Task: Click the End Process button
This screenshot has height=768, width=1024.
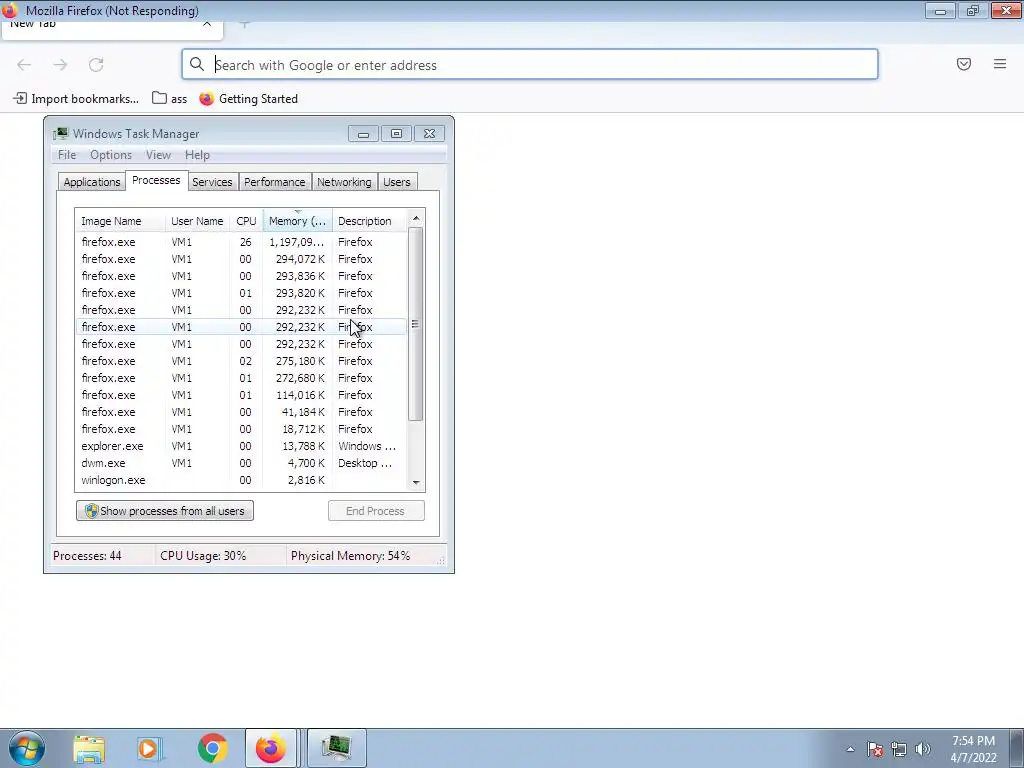Action: click(x=376, y=511)
